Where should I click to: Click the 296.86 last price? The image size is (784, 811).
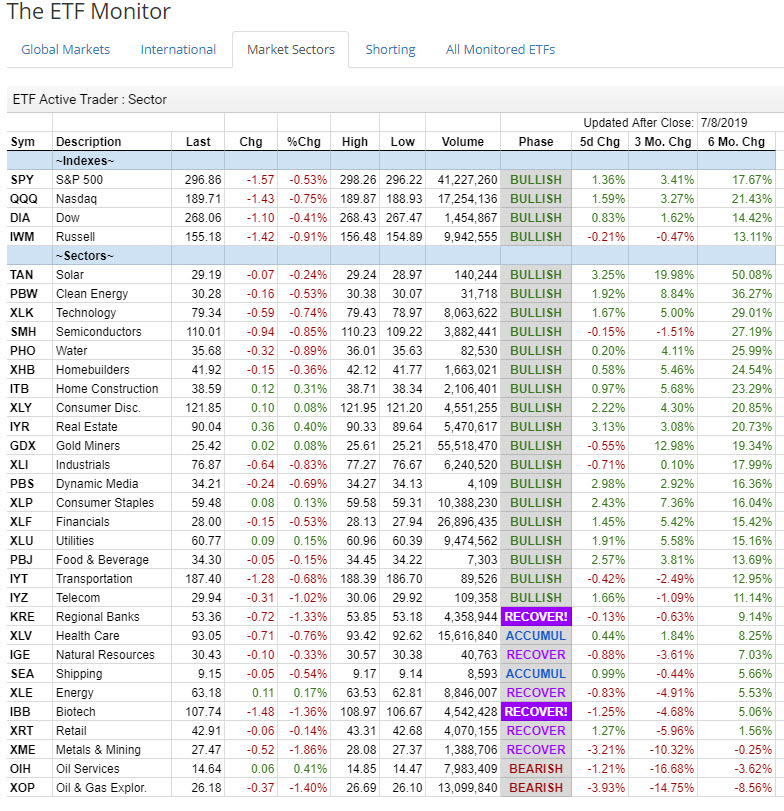[x=203, y=180]
